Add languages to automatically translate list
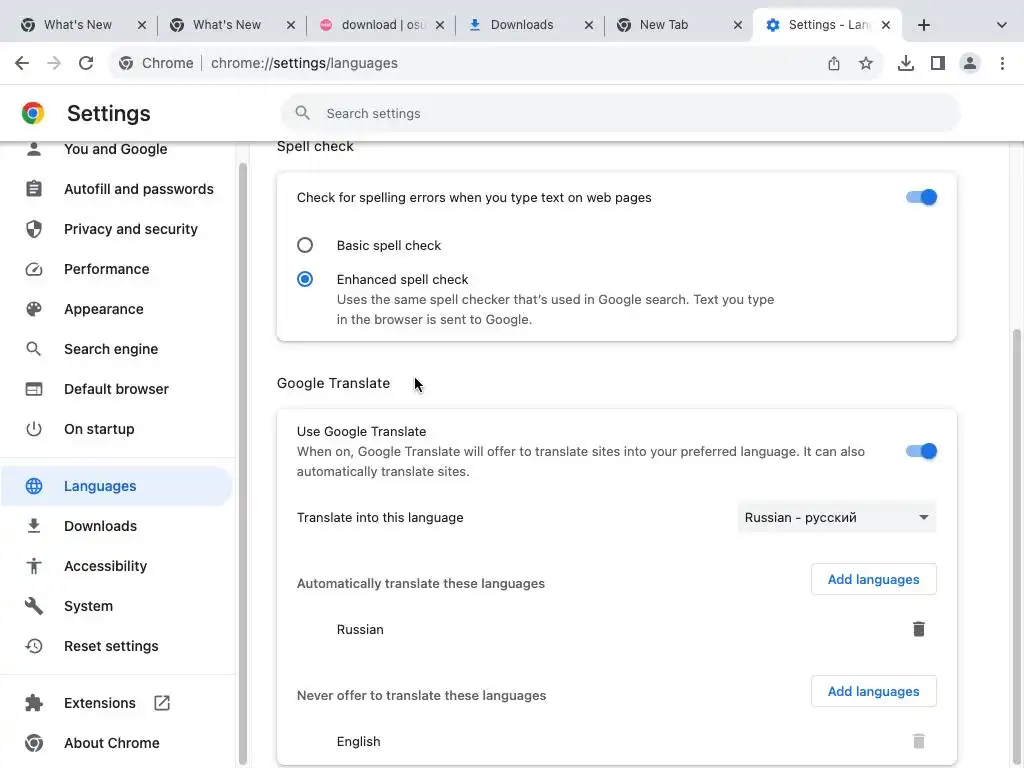 (873, 579)
